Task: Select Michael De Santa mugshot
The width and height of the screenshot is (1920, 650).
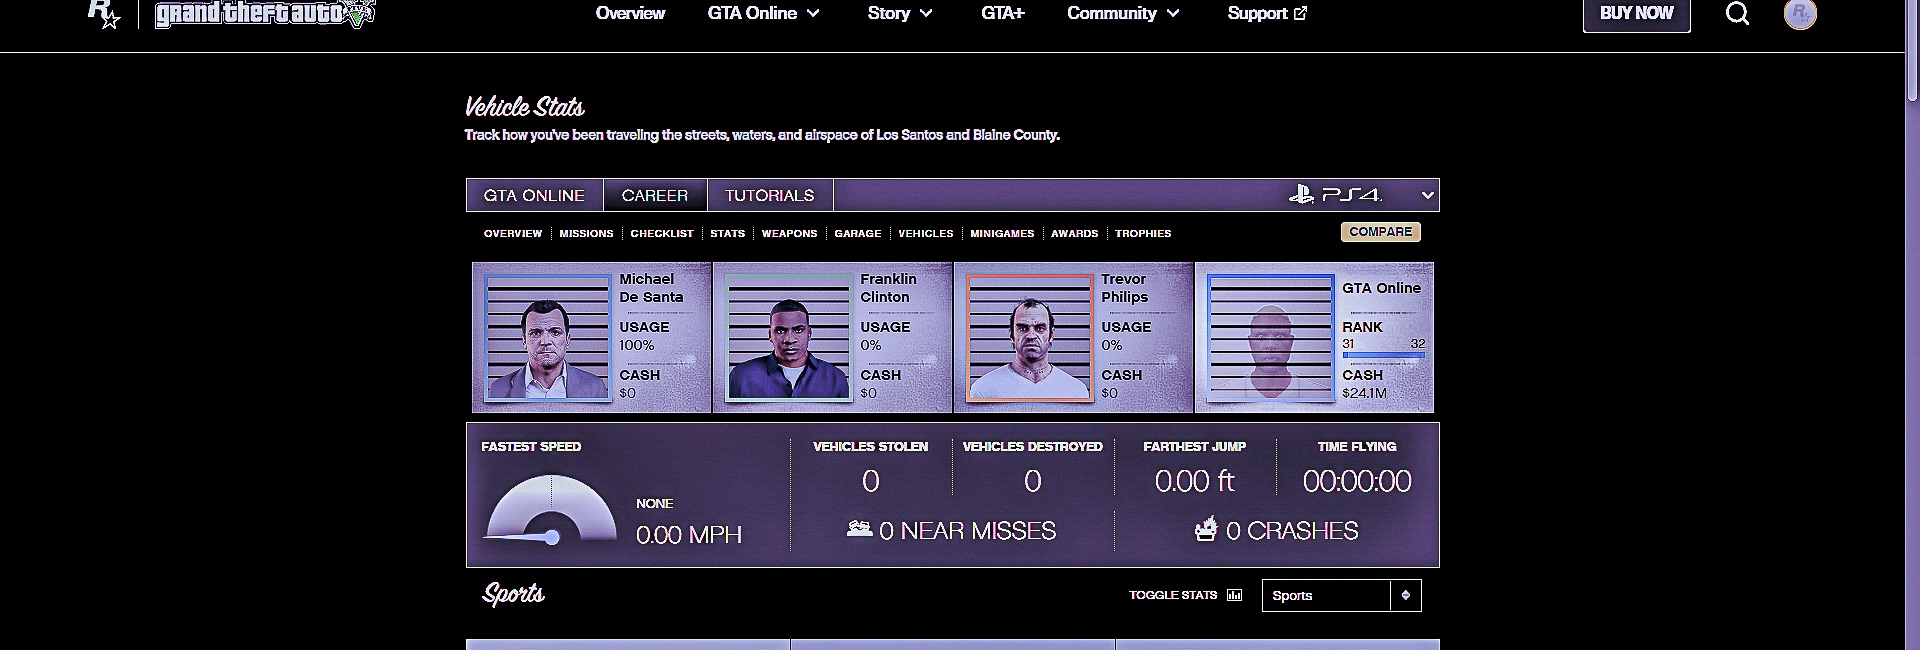Action: click(x=547, y=338)
